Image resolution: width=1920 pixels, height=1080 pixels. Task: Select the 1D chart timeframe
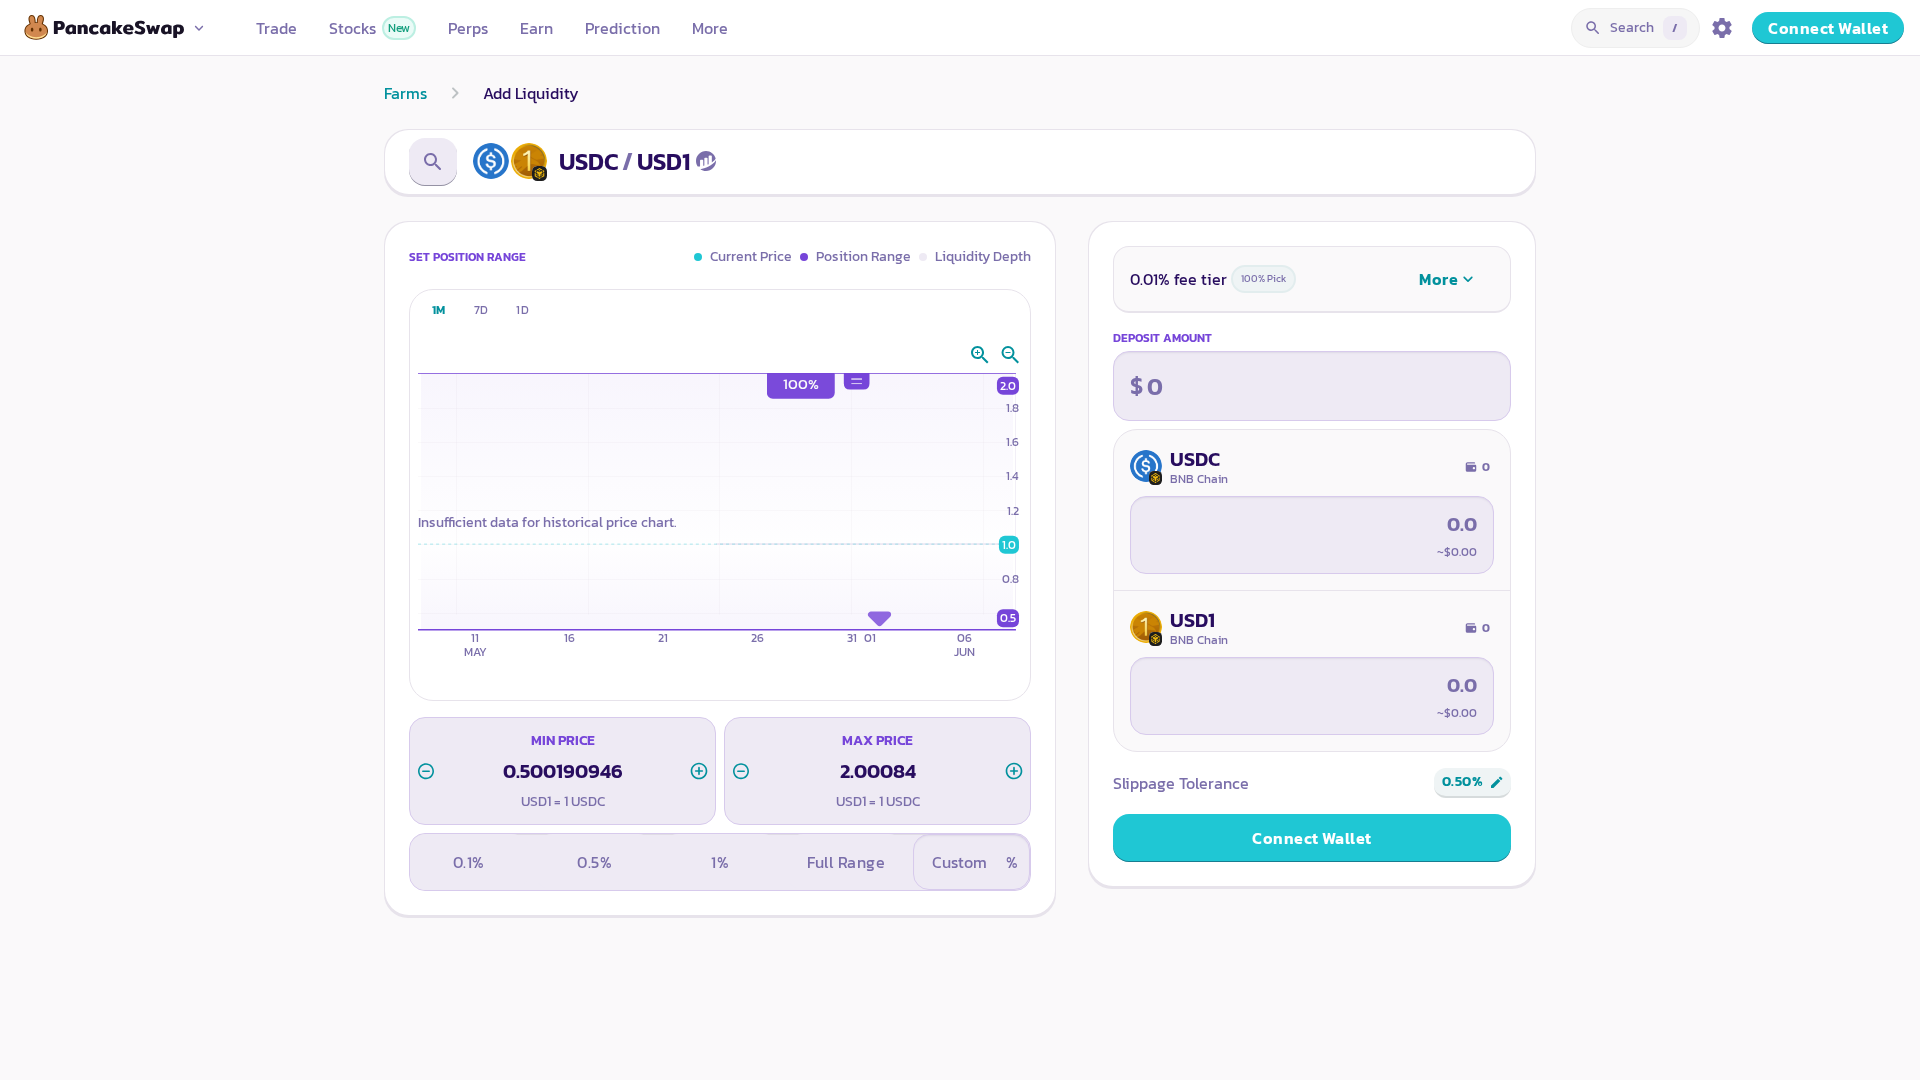click(522, 310)
